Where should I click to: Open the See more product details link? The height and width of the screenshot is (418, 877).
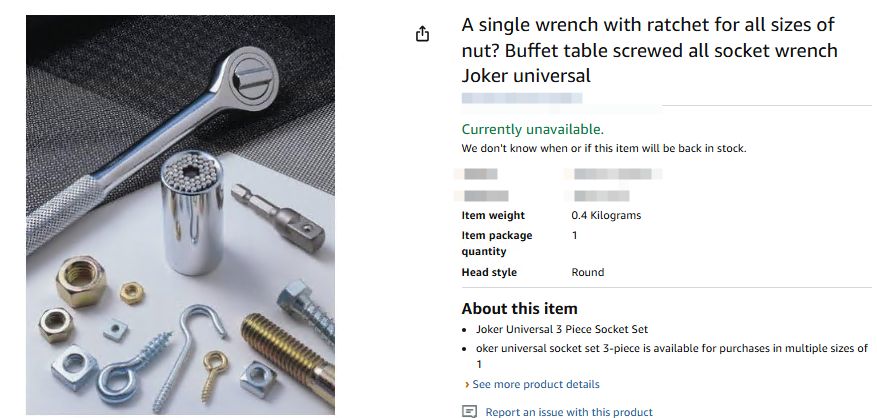pyautogui.click(x=536, y=384)
